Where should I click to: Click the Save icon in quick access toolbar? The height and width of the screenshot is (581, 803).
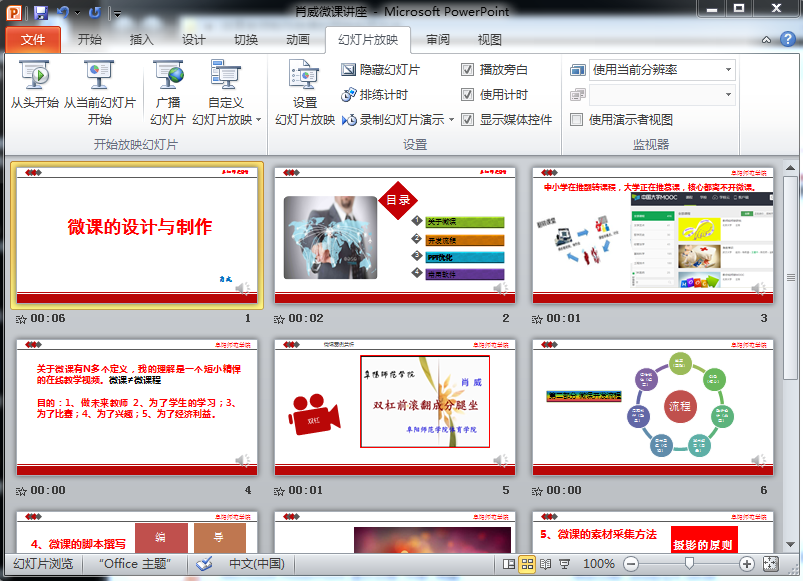click(x=40, y=12)
